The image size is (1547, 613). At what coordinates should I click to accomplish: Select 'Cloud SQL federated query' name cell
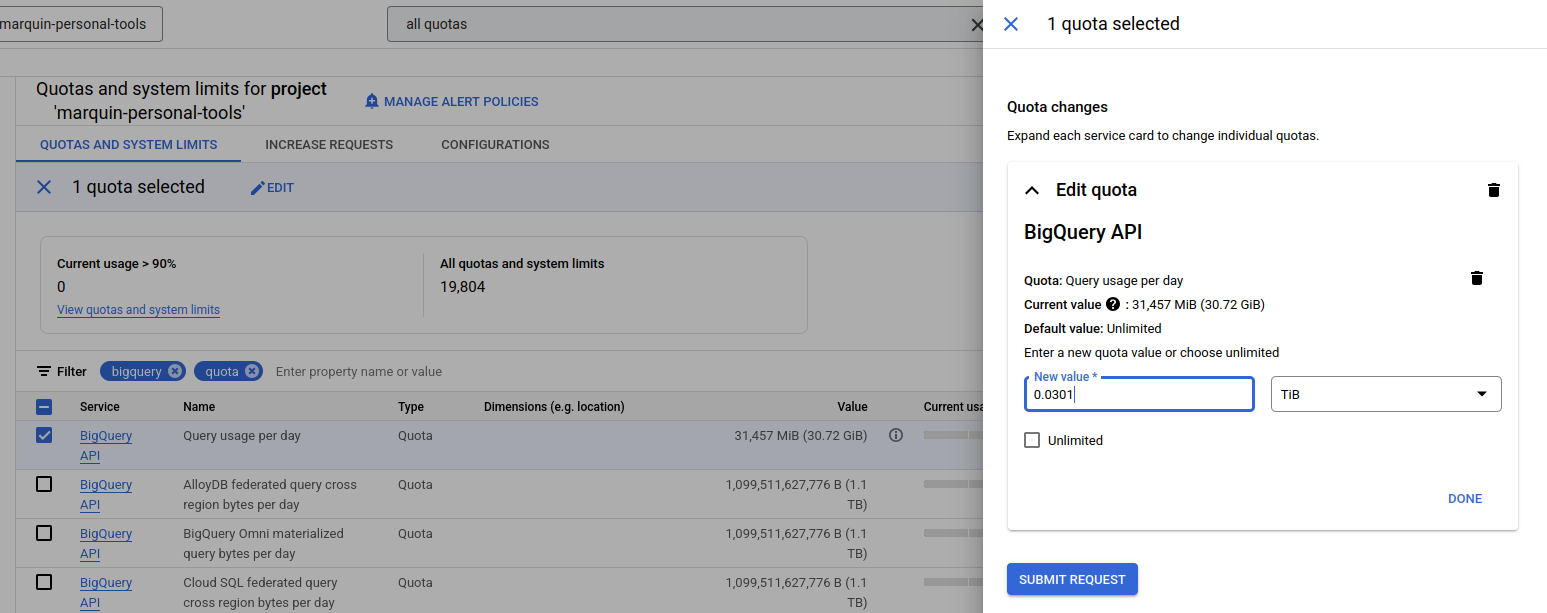point(260,593)
